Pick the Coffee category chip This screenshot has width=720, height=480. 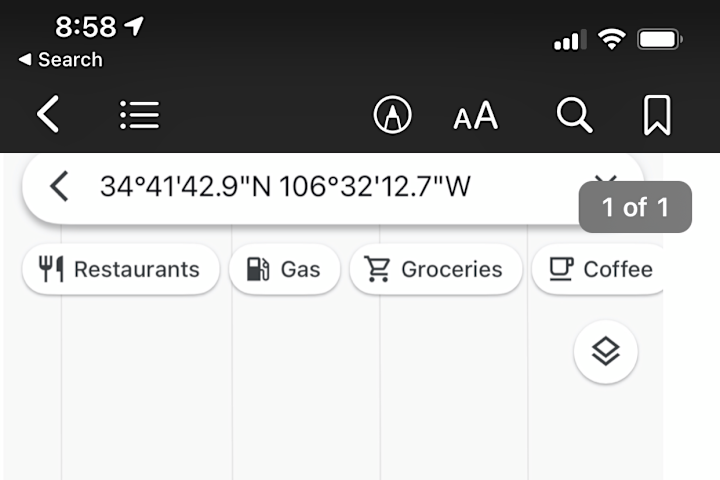click(597, 269)
